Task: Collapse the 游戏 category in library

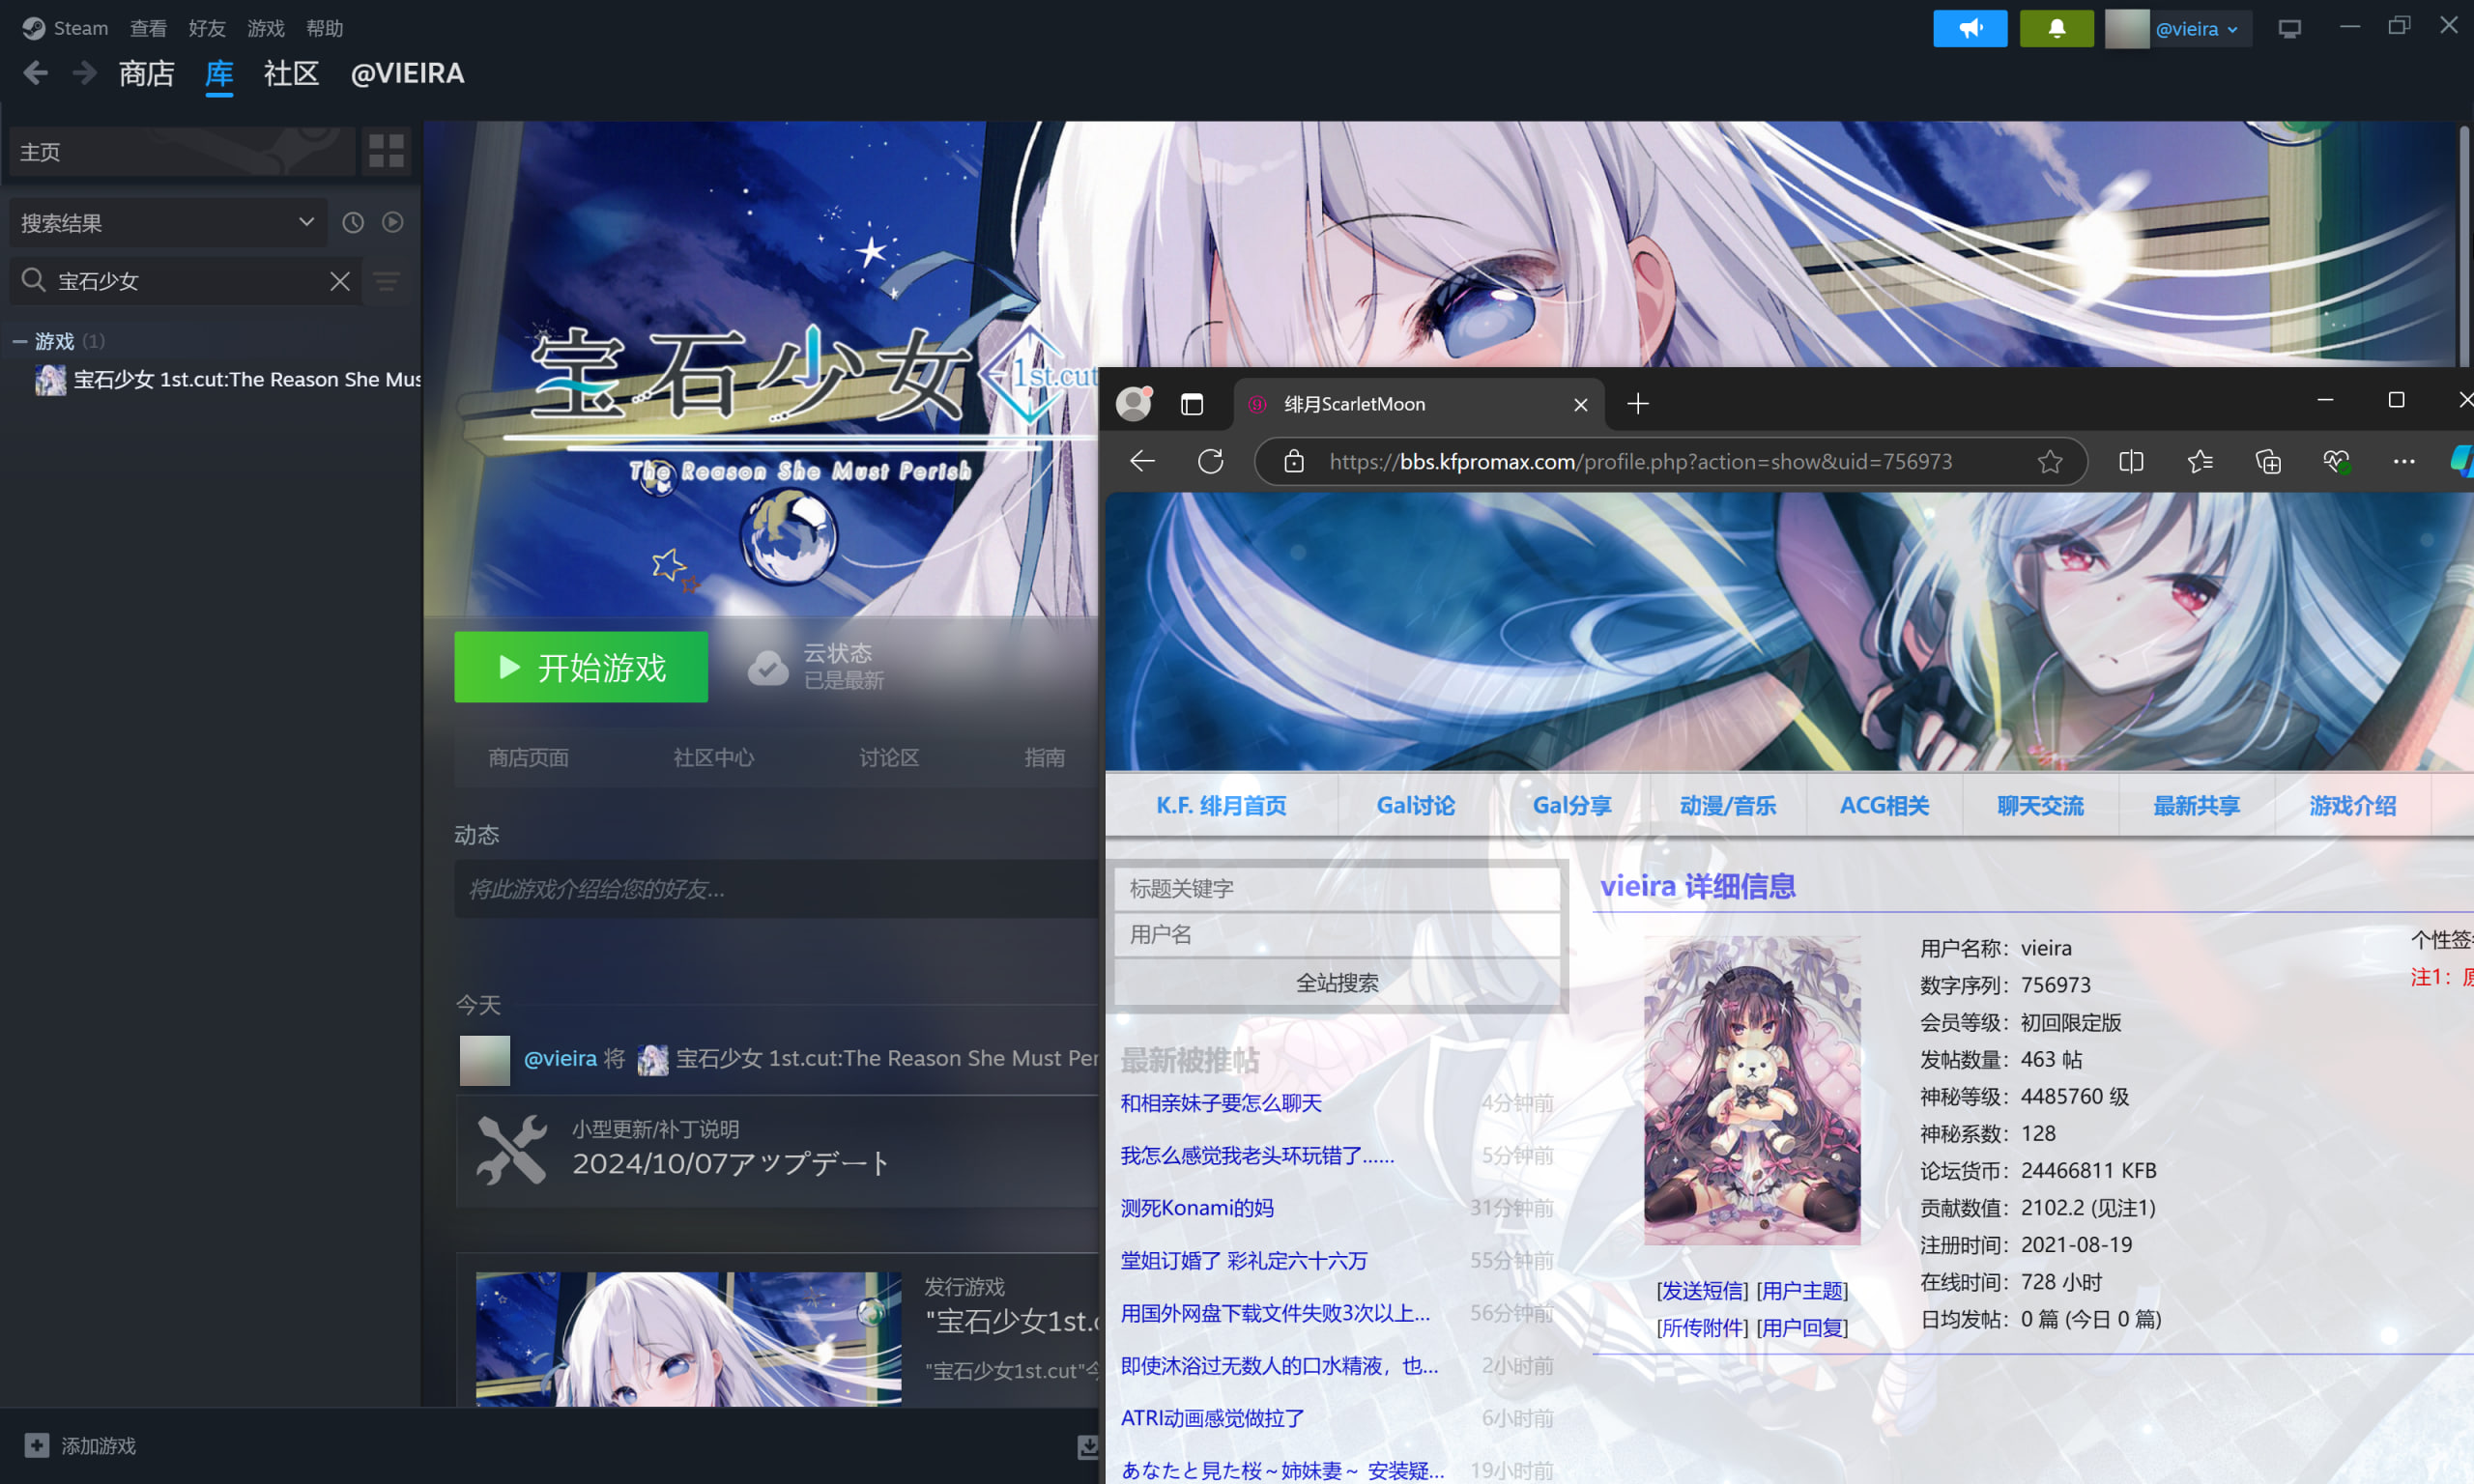Action: tap(20, 342)
